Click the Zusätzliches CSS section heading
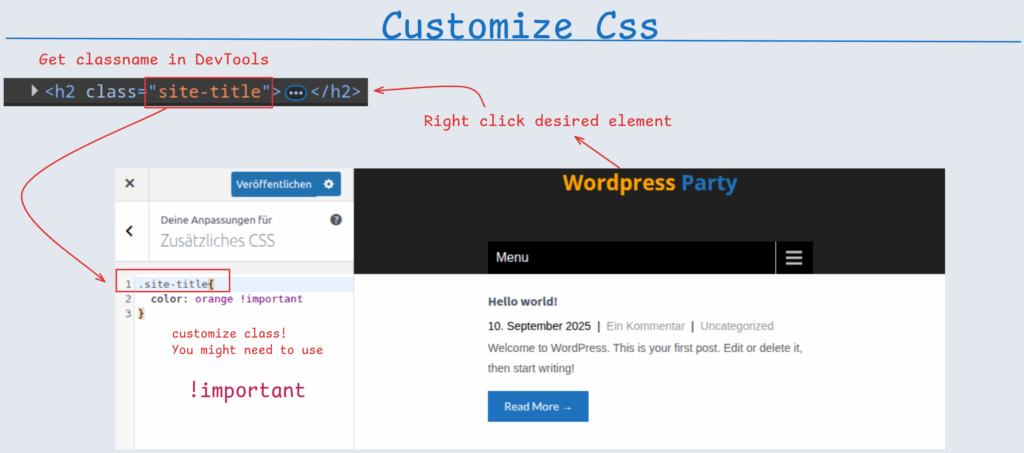 point(217,241)
